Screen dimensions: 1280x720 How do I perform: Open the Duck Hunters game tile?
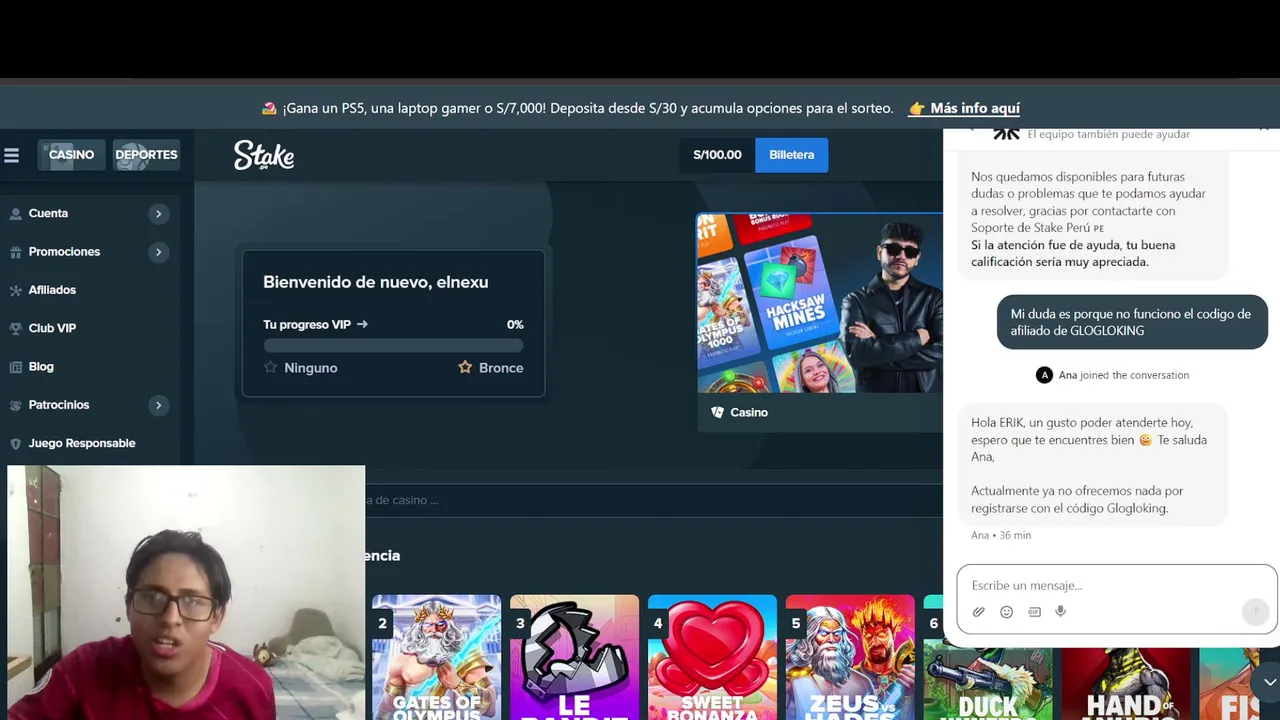[988, 683]
